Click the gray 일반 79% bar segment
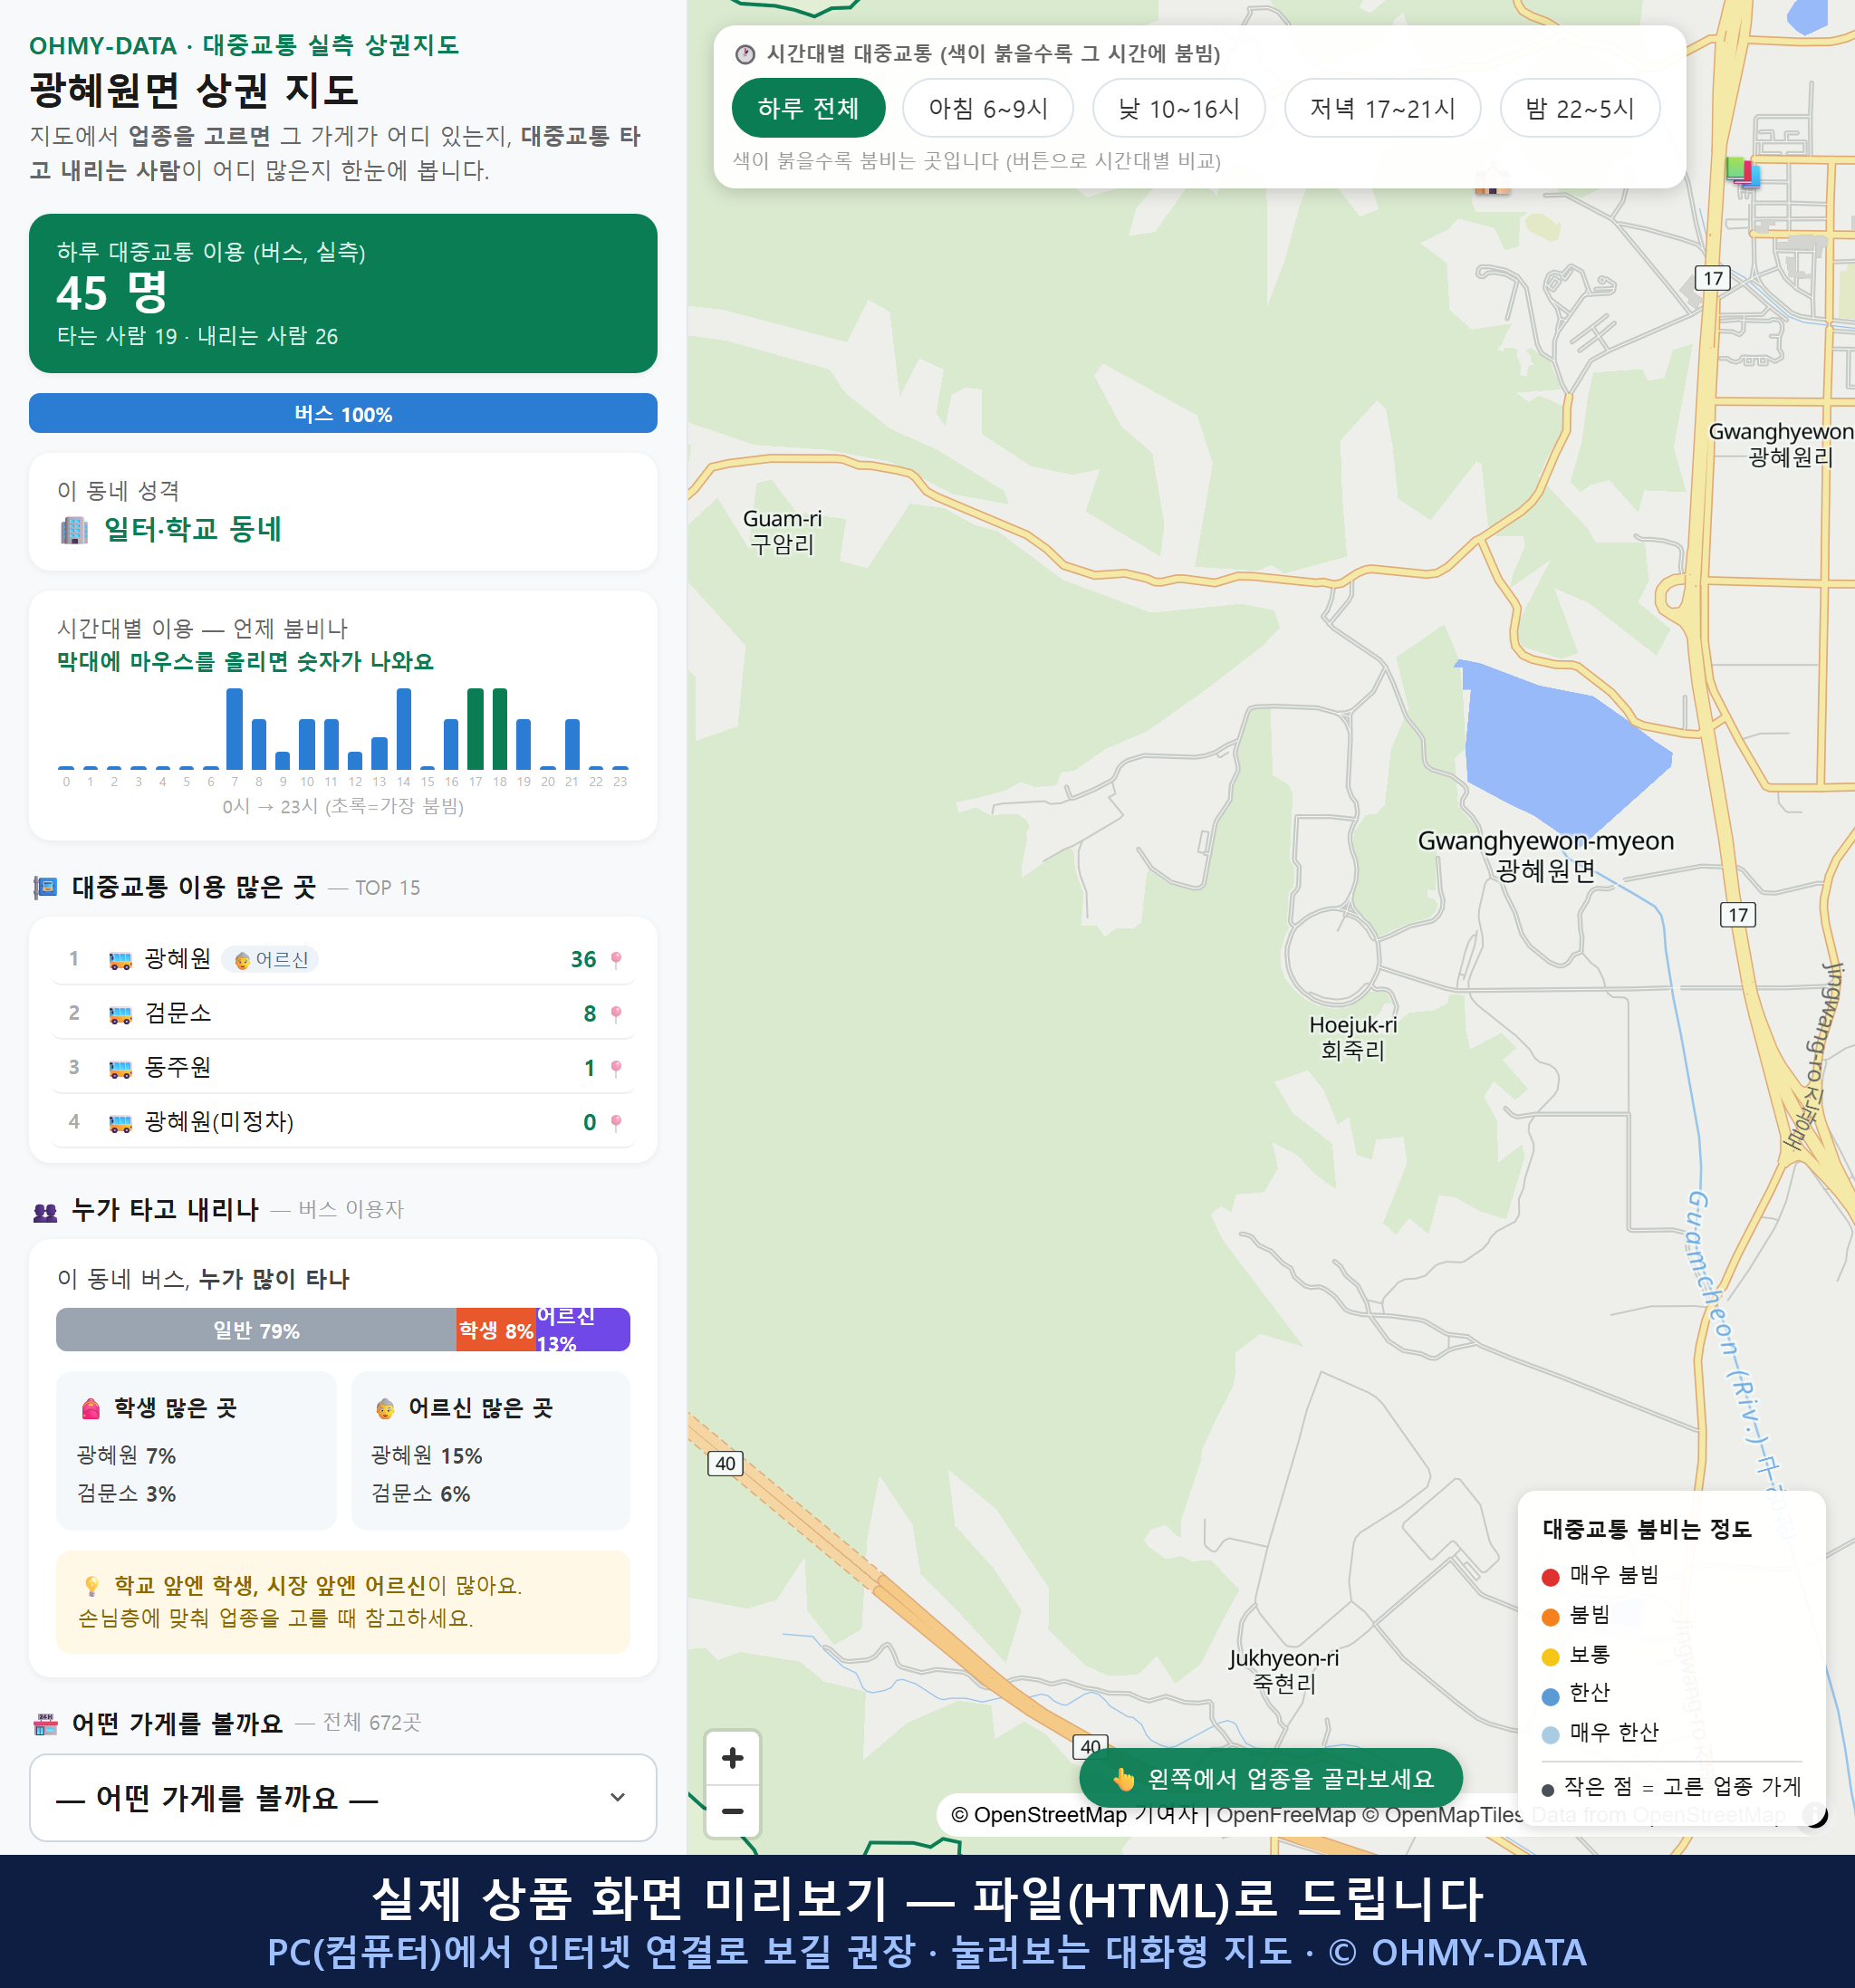The height and width of the screenshot is (1988, 1855). (256, 1330)
